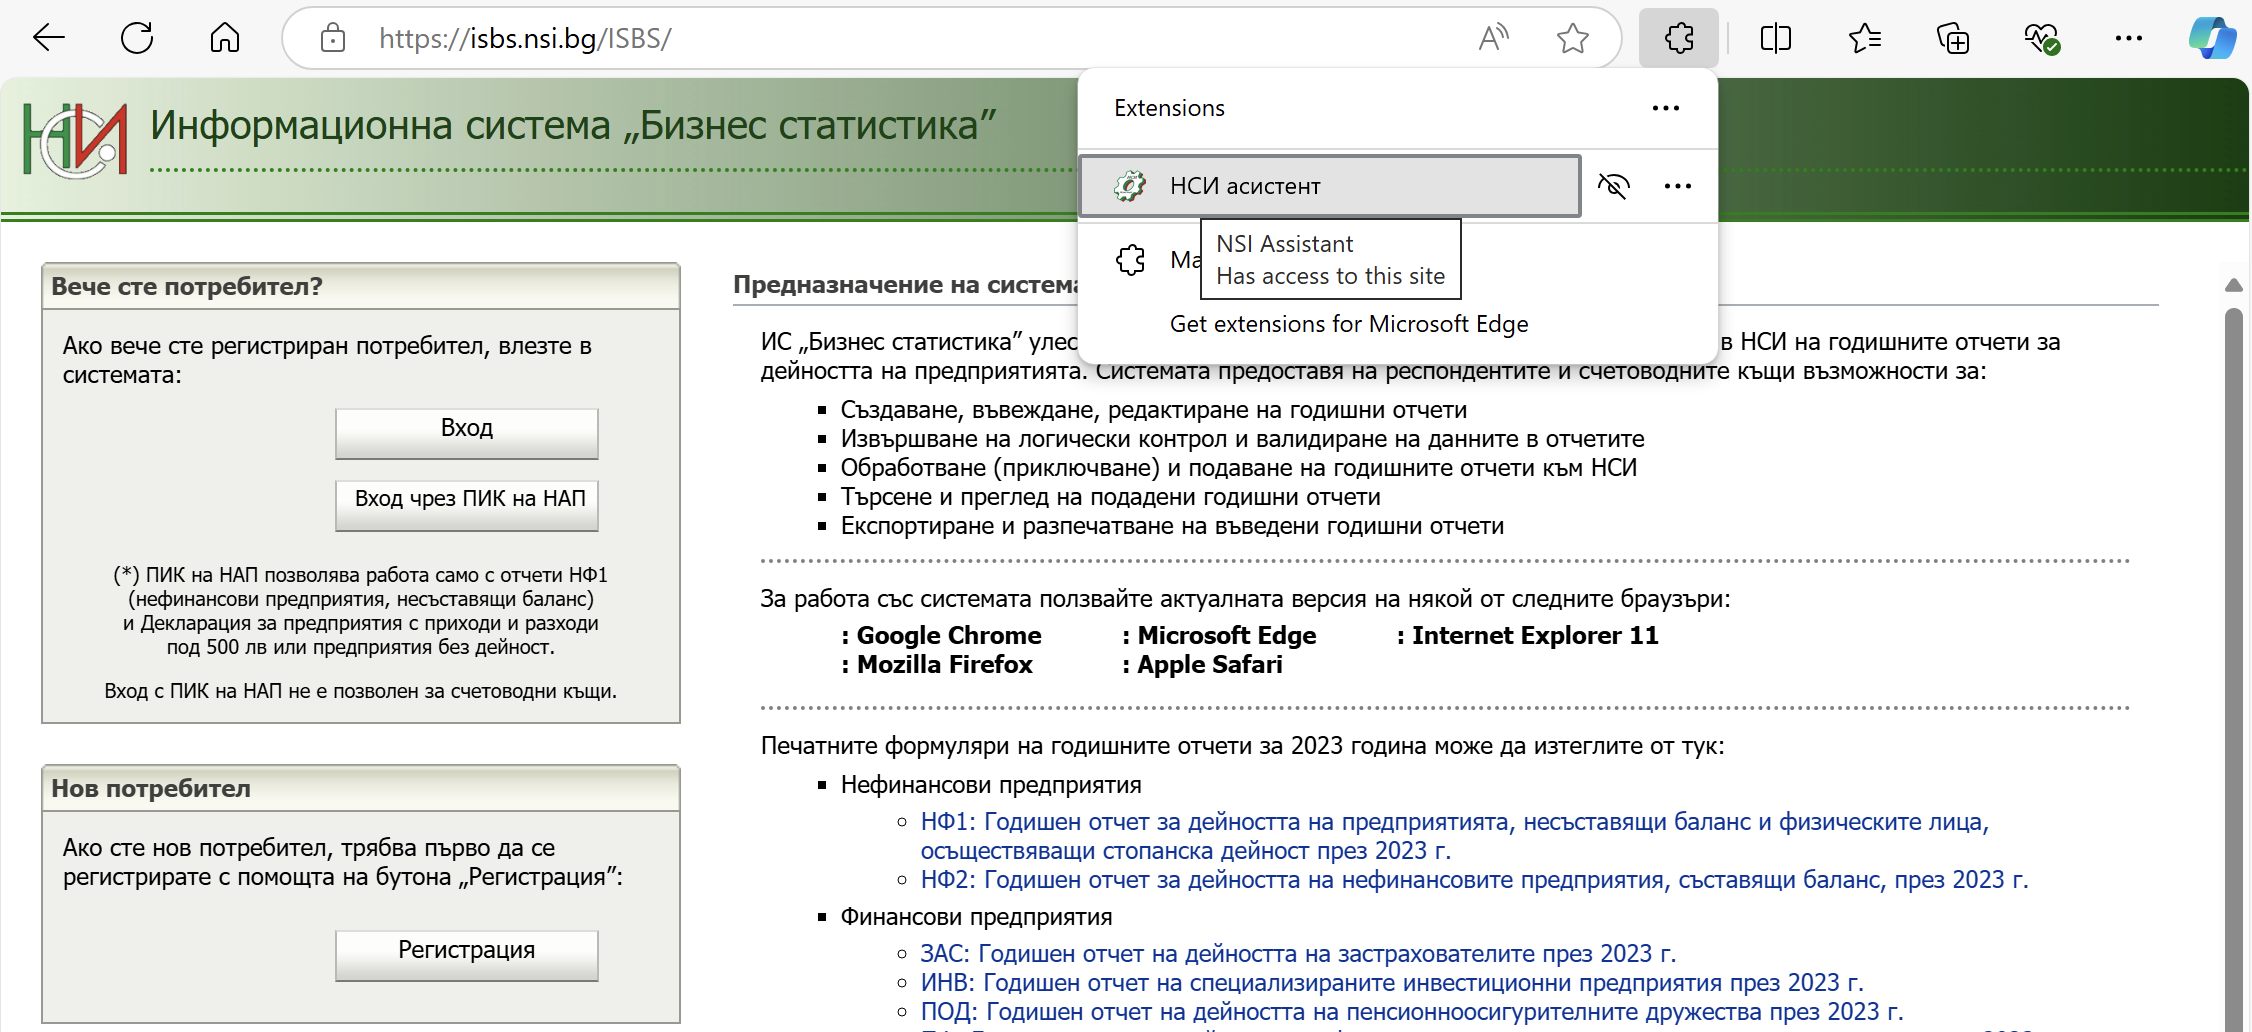Open Edge Settings and more menu
The width and height of the screenshot is (2252, 1032).
coord(2129,39)
